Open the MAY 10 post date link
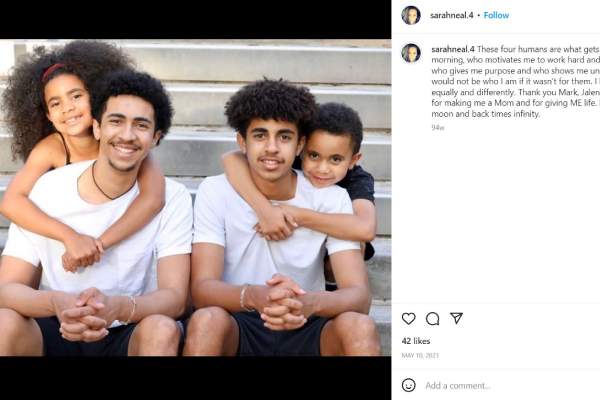This screenshot has height=400, width=600. (420, 356)
